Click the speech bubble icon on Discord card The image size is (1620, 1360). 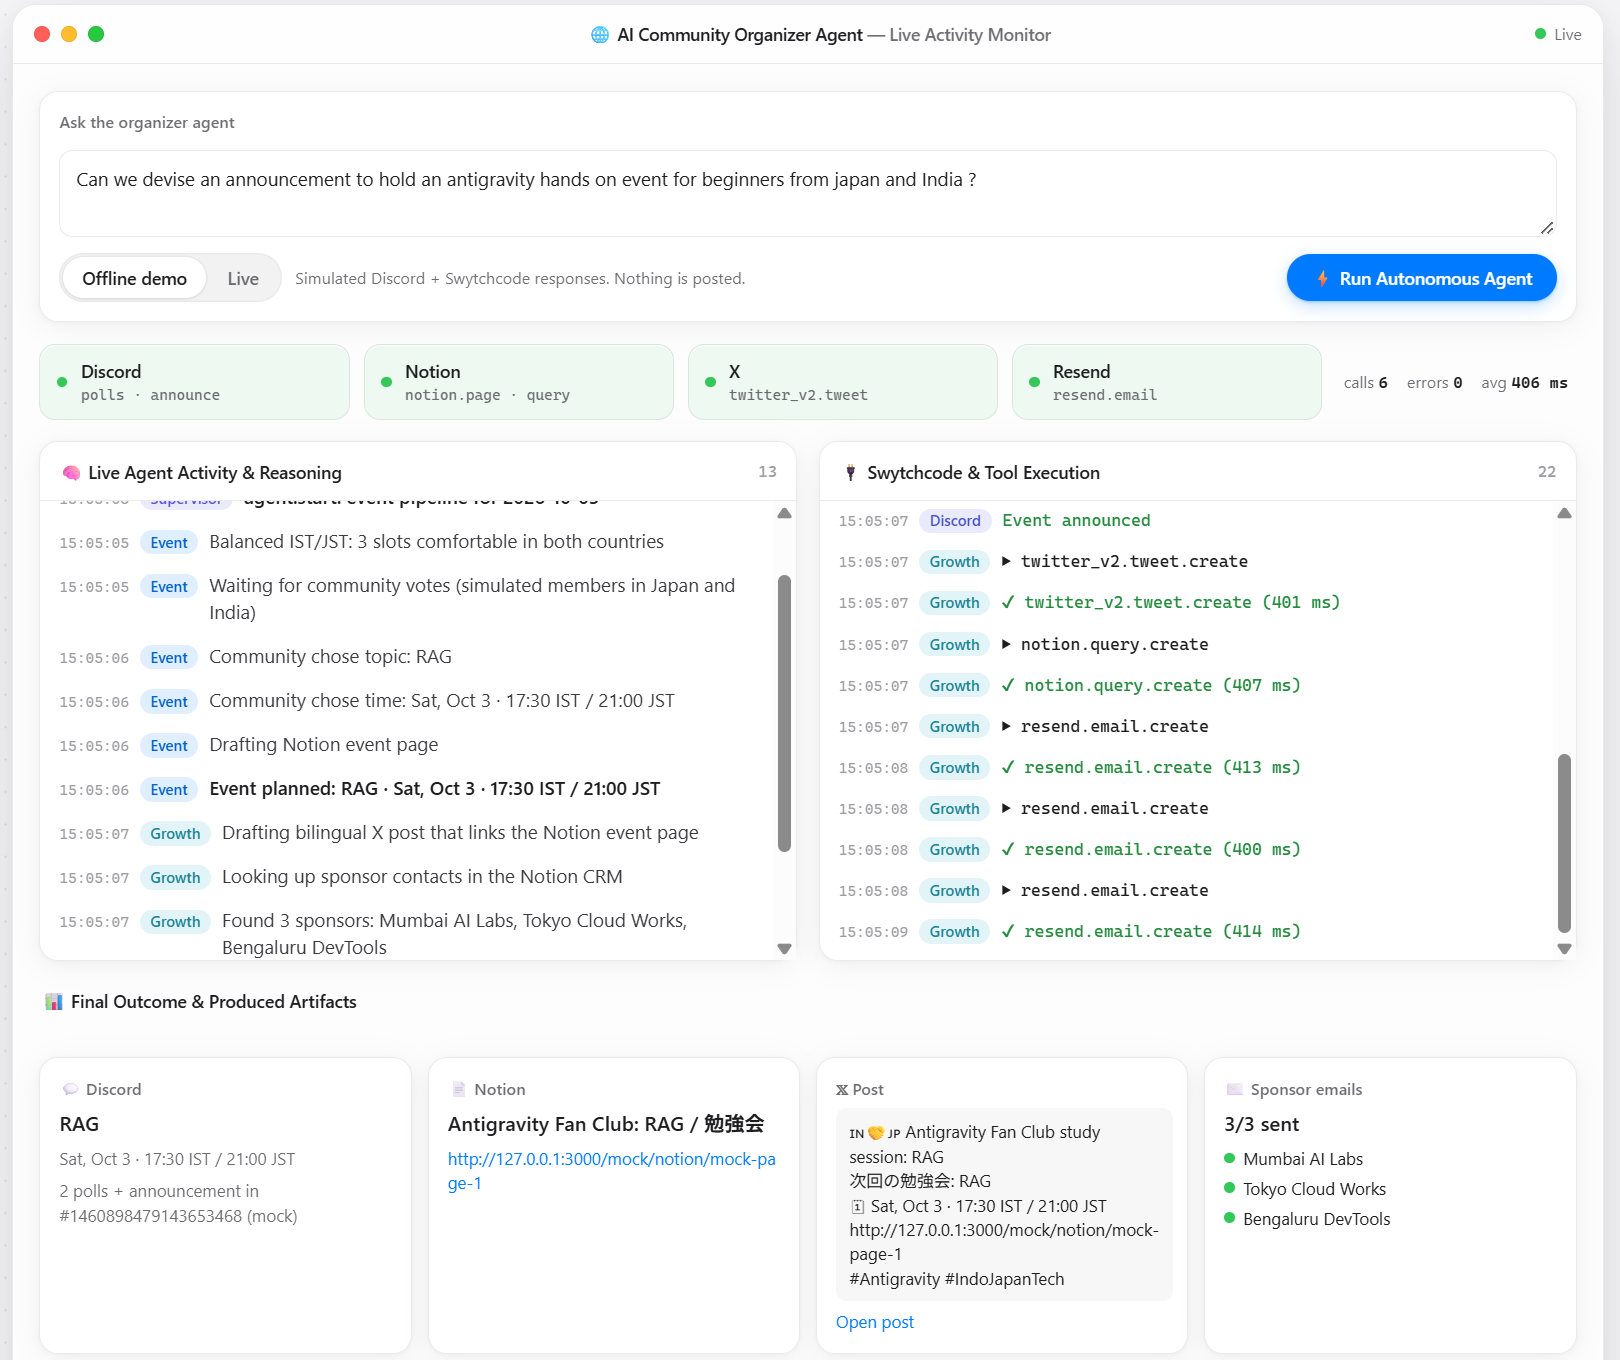pyautogui.click(x=70, y=1089)
